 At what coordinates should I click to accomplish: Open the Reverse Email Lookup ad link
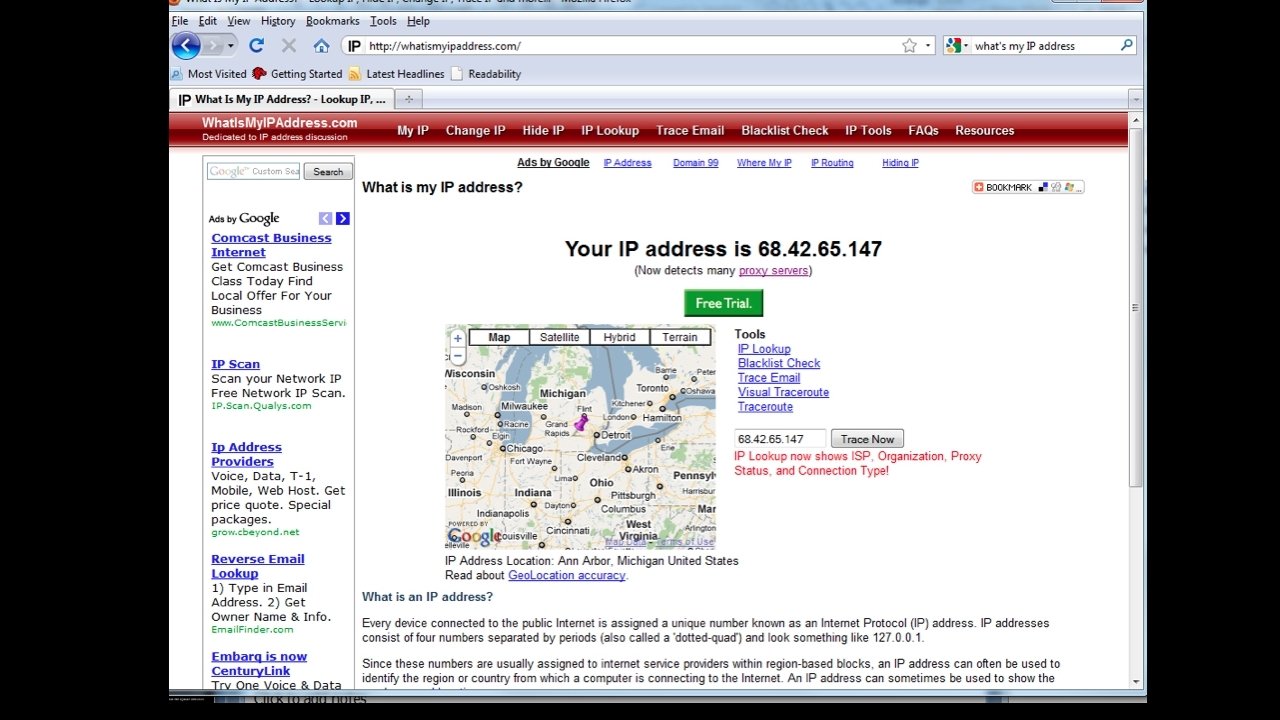point(258,566)
